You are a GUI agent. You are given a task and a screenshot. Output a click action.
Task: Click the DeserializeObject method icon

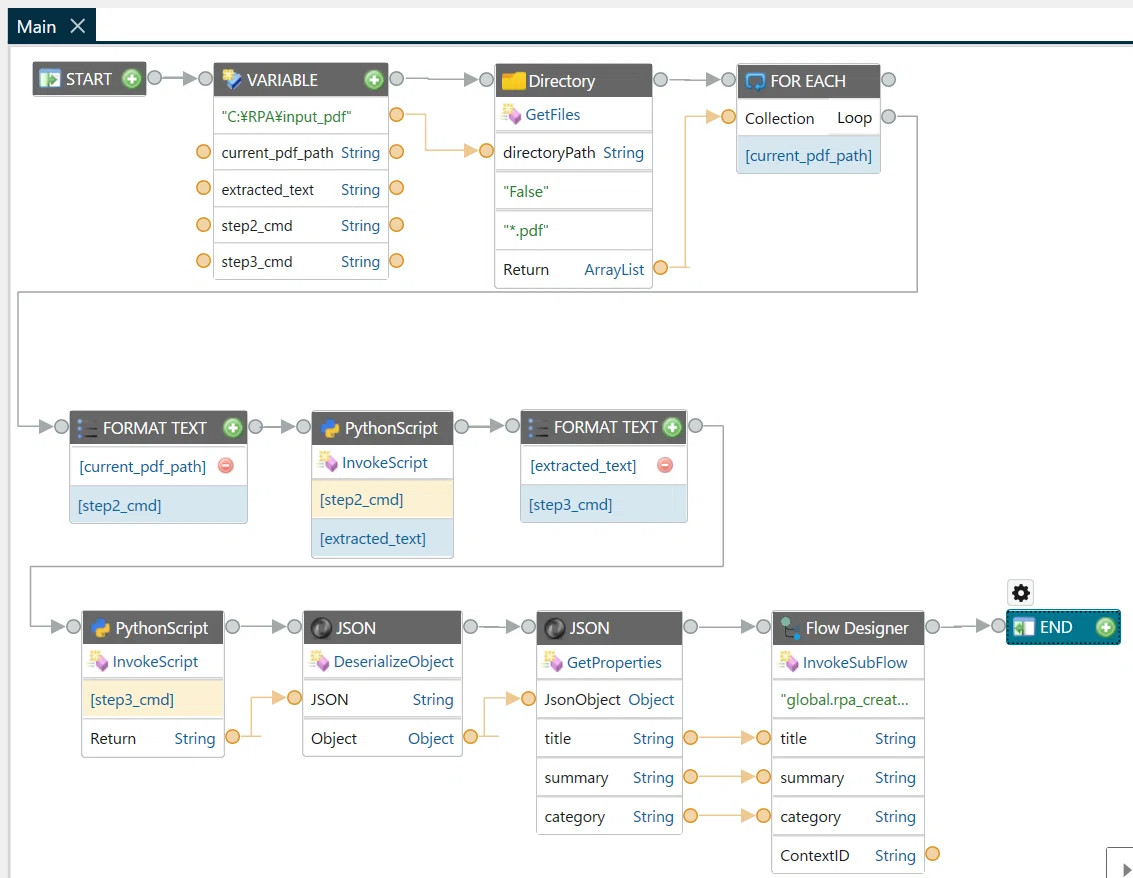tap(319, 661)
